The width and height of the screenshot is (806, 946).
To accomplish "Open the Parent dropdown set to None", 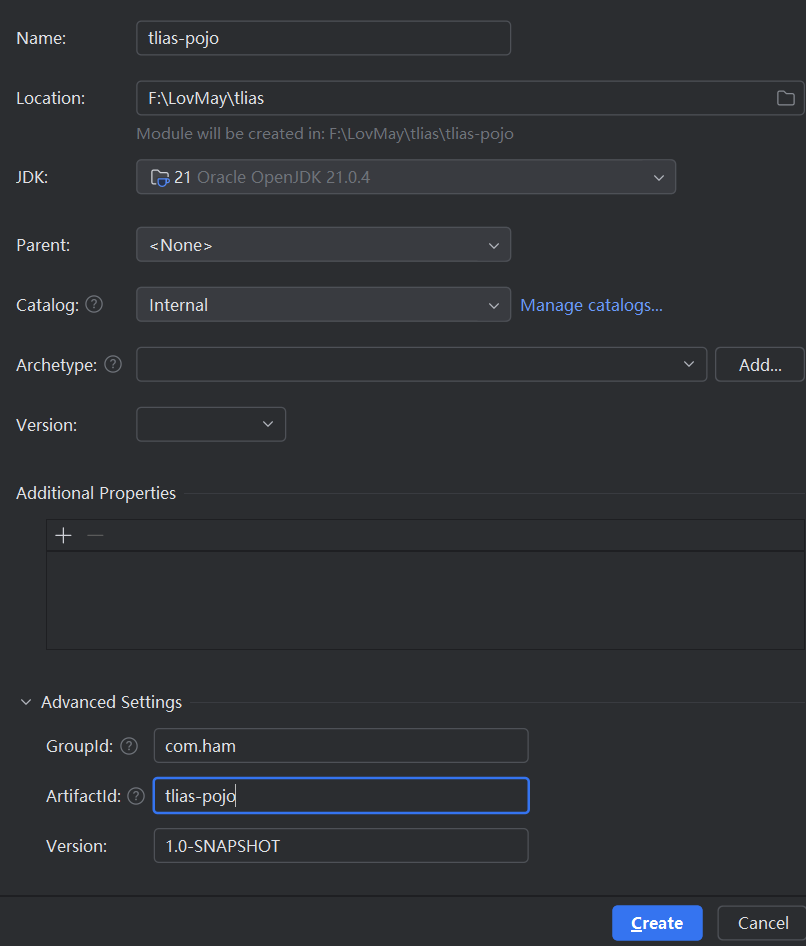I will click(323, 245).
